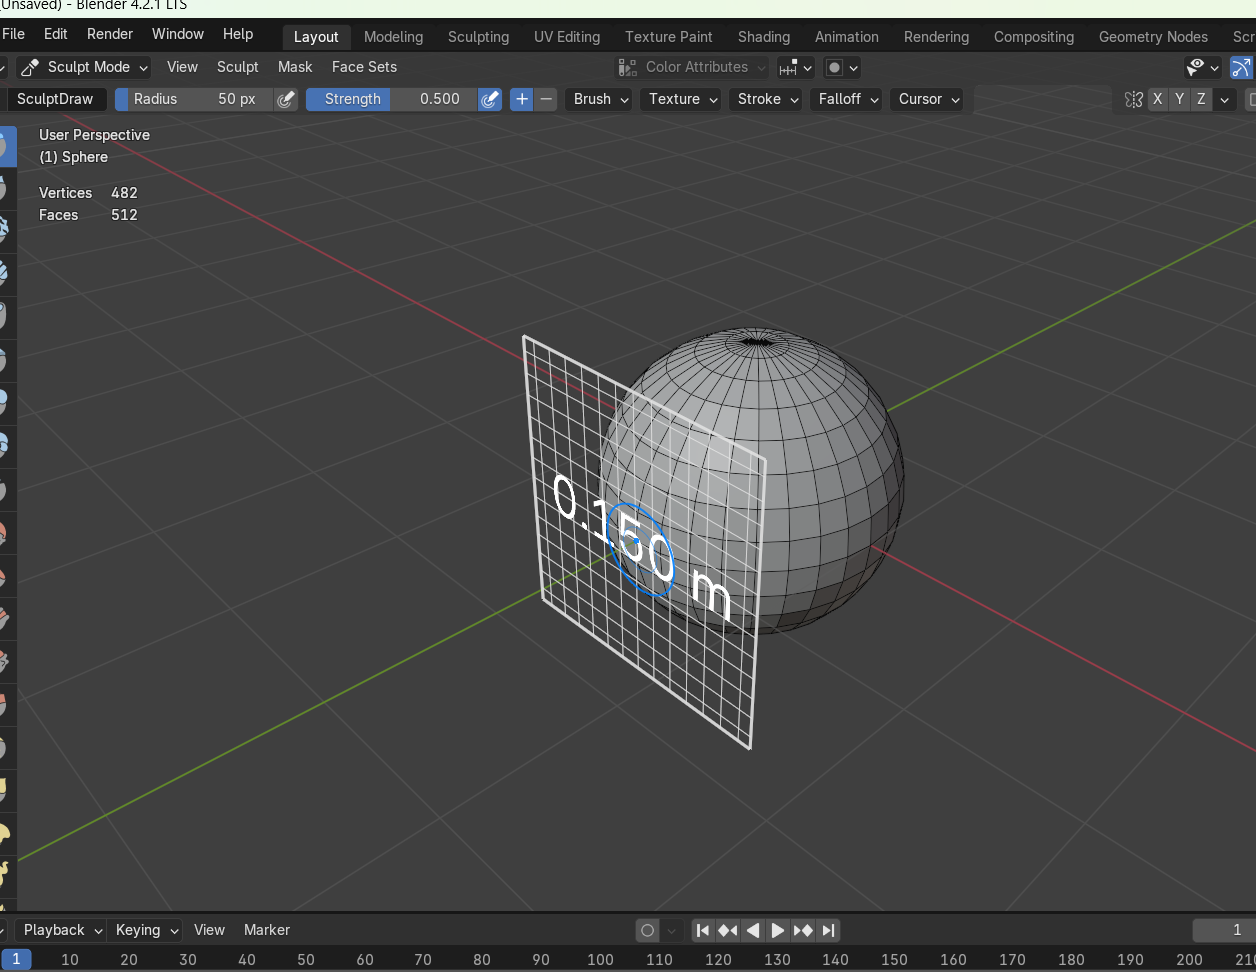Play the animation in reverse
The width and height of the screenshot is (1256, 972).
tap(753, 930)
